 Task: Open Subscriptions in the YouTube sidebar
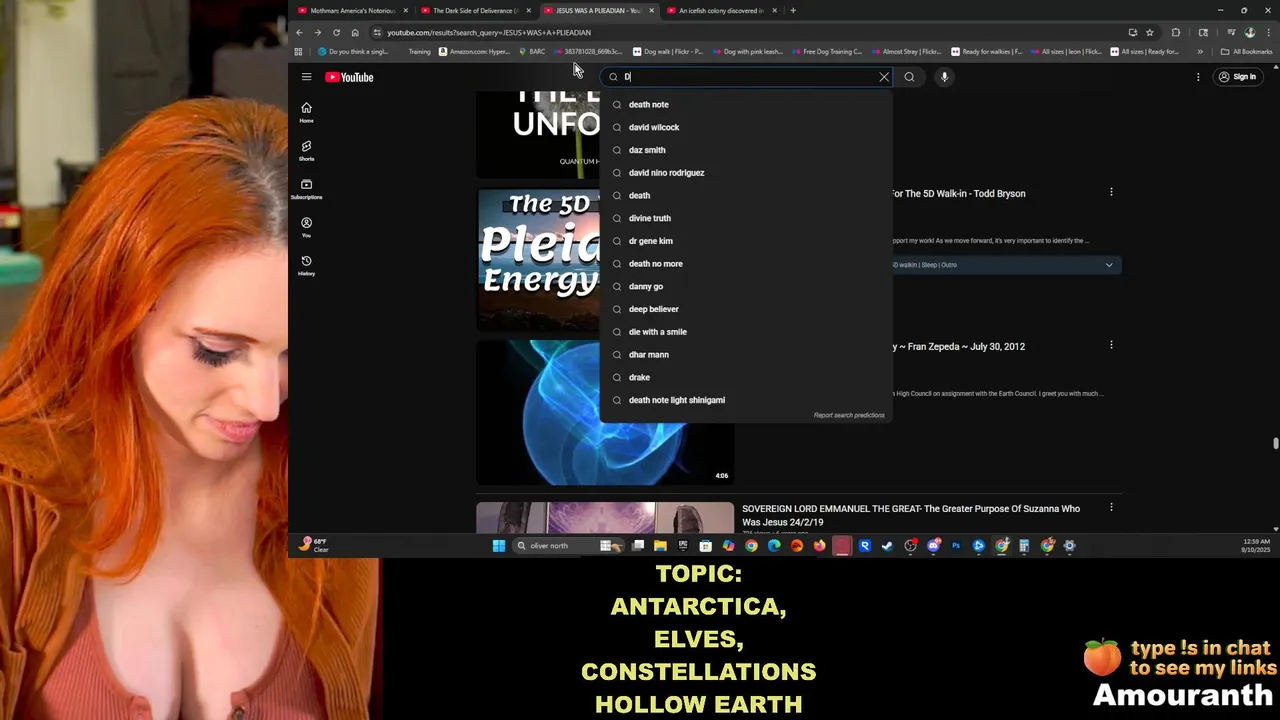tap(306, 189)
